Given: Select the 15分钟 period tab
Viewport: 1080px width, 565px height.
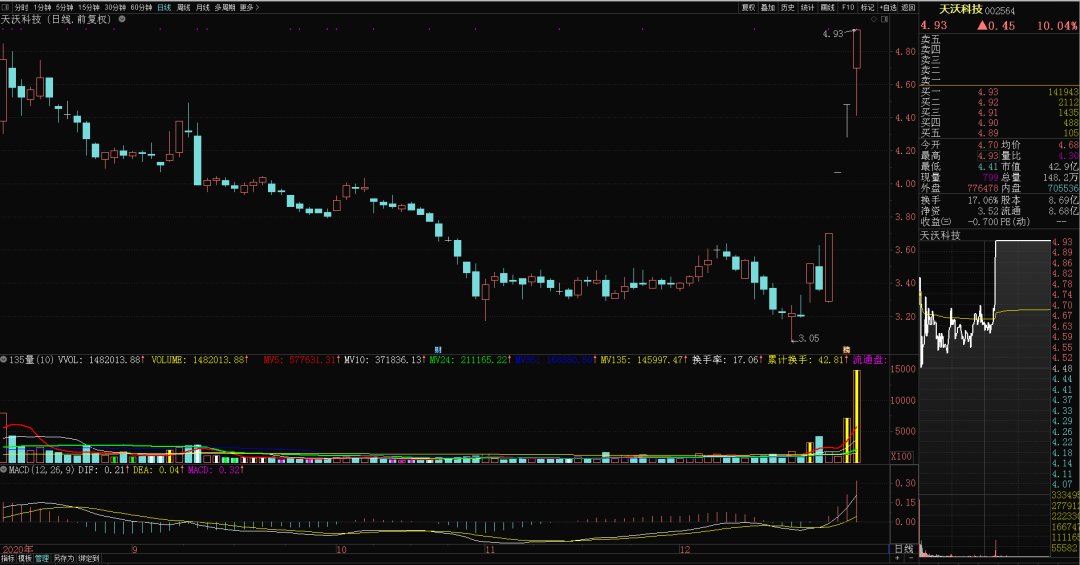Looking at the screenshot, I should [89, 8].
